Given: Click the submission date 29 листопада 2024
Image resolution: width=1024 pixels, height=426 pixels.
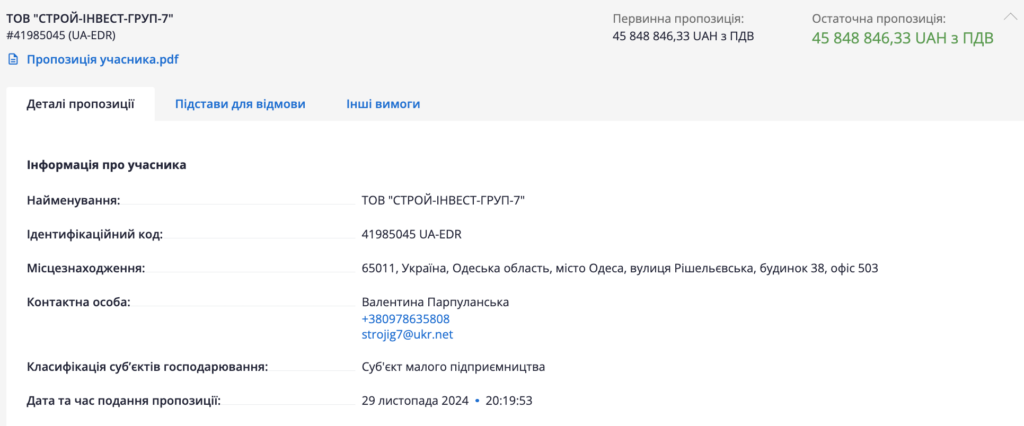Looking at the screenshot, I should (x=414, y=401).
